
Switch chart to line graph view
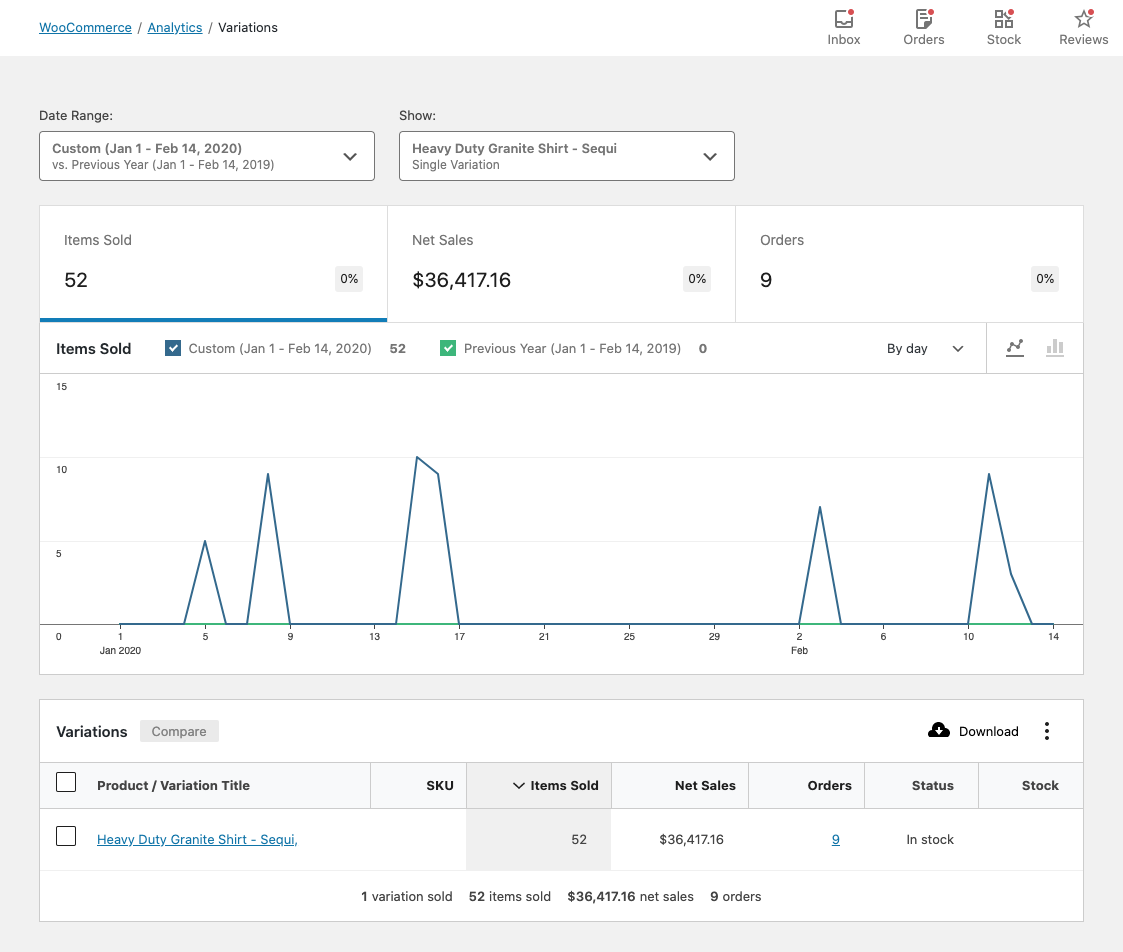click(x=1014, y=348)
